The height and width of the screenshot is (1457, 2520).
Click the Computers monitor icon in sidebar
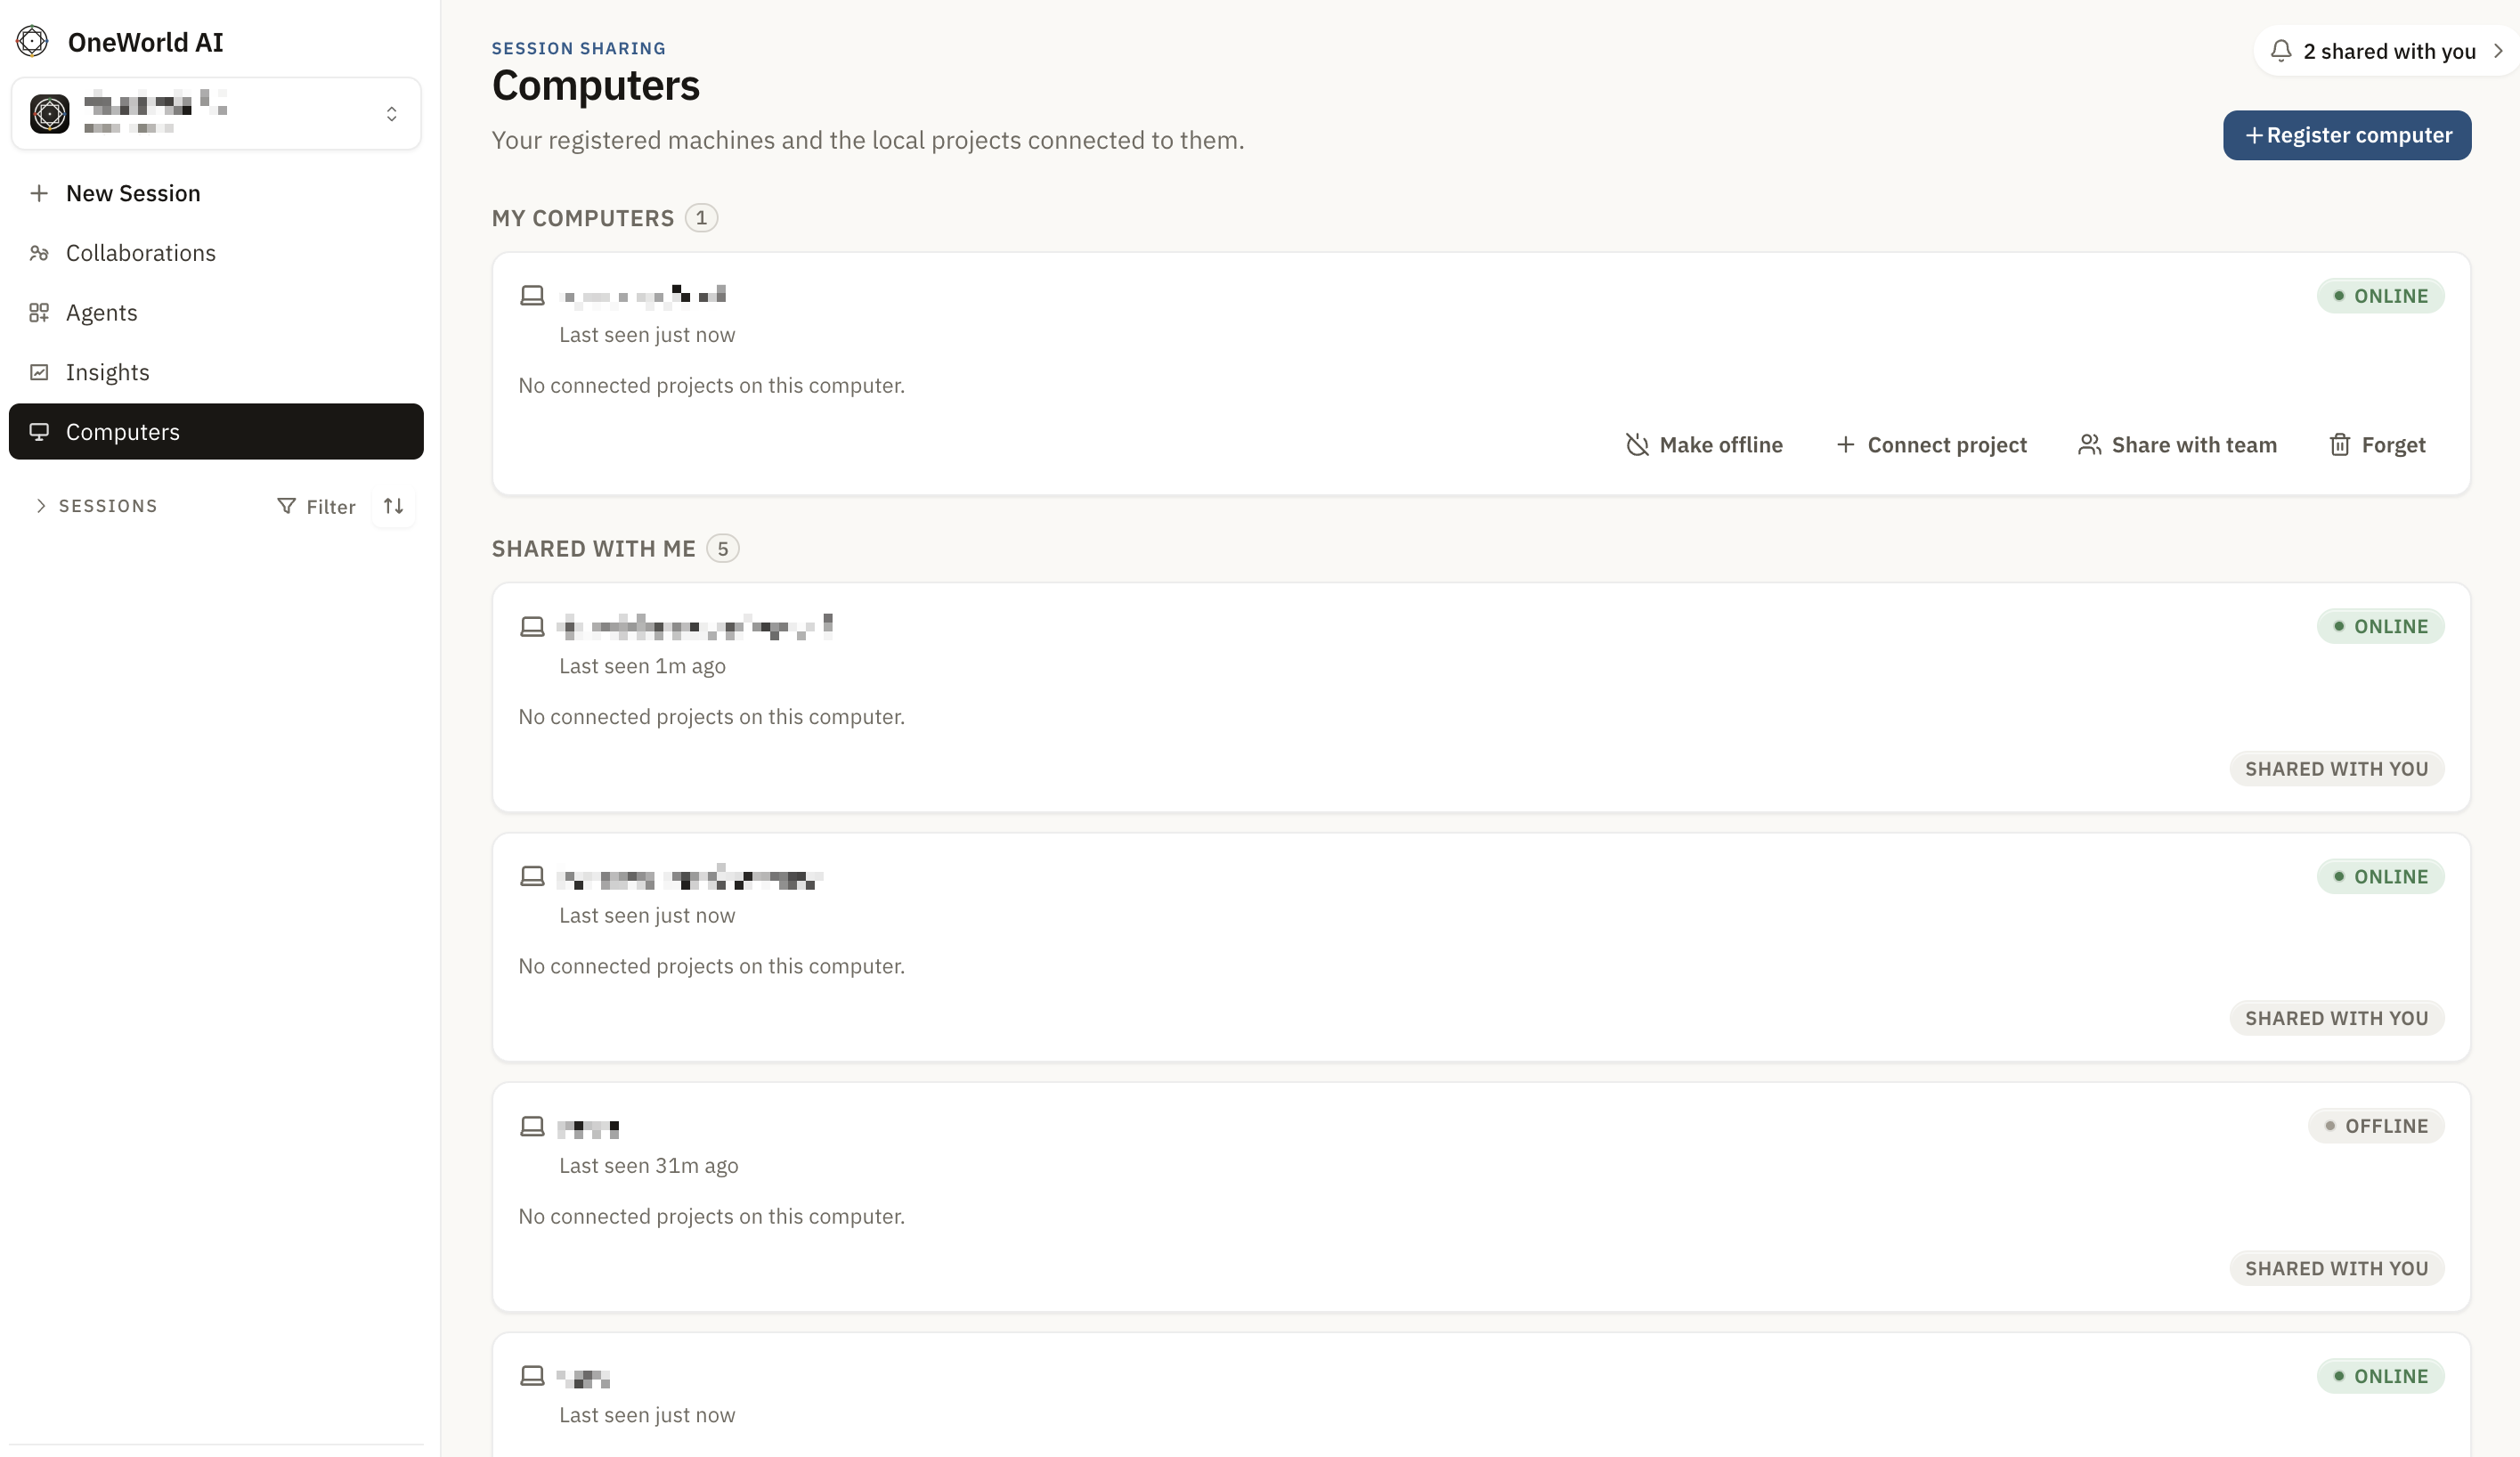(x=39, y=432)
